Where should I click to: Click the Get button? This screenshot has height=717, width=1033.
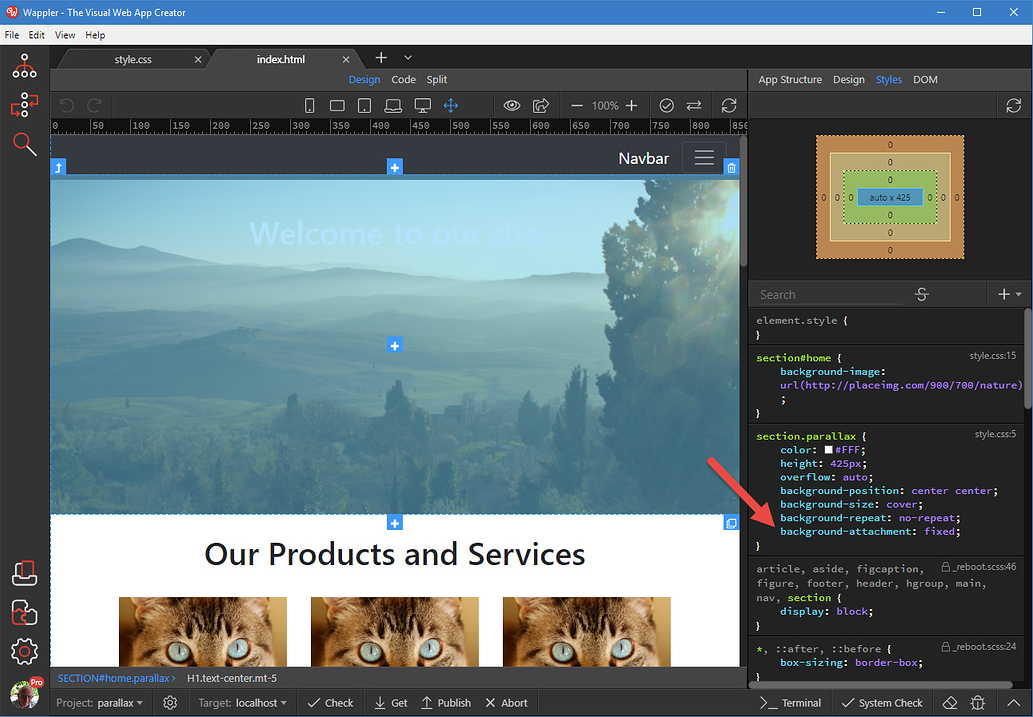pyautogui.click(x=389, y=702)
